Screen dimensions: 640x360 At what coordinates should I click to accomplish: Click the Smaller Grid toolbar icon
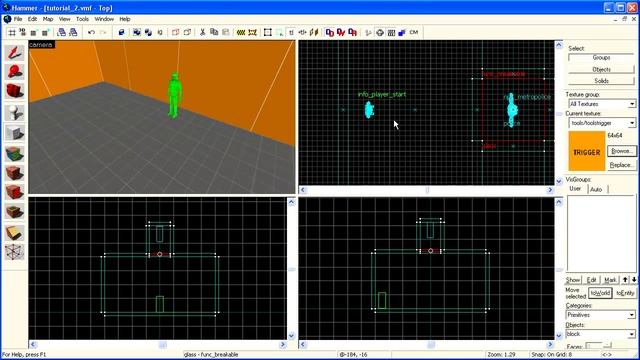coord(34,32)
